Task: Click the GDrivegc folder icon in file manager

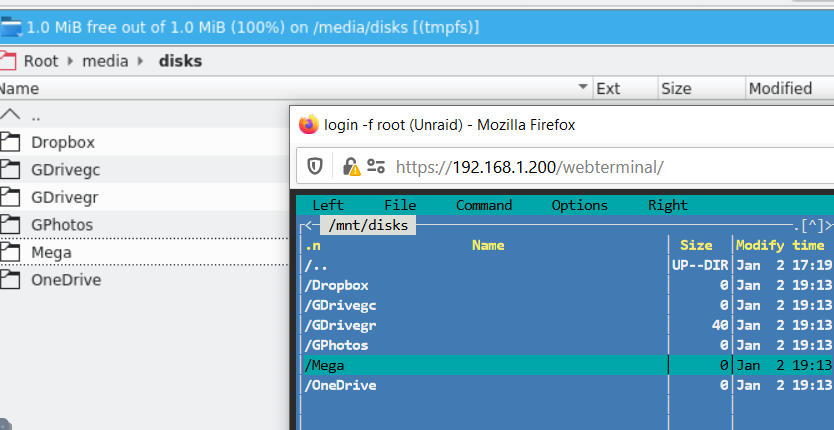Action: 9,170
